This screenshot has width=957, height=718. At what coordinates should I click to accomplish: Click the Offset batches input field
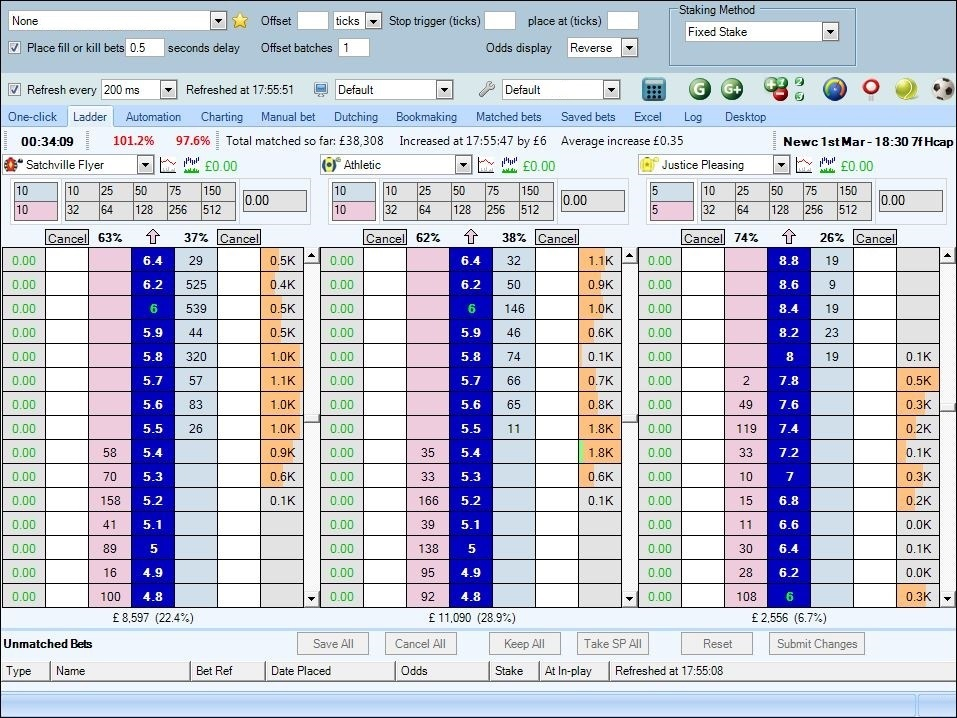tap(353, 48)
